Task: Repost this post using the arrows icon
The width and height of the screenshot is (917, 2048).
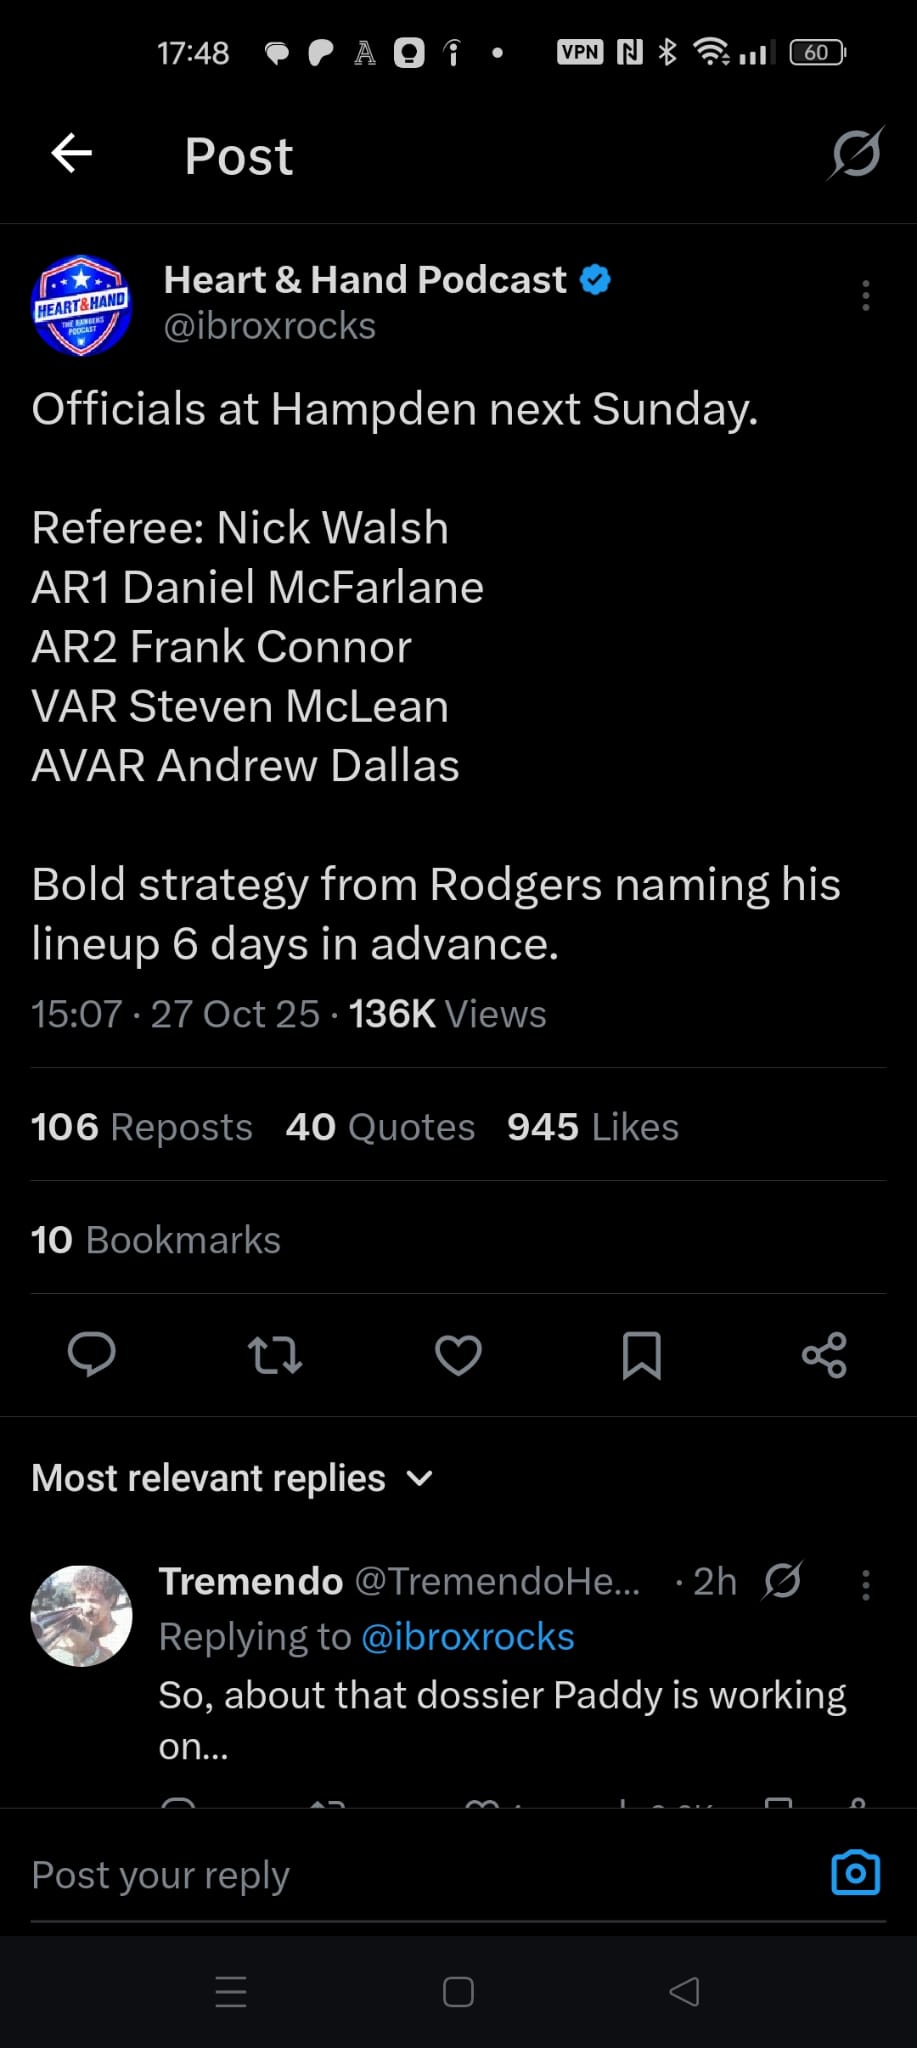Action: tap(275, 1355)
